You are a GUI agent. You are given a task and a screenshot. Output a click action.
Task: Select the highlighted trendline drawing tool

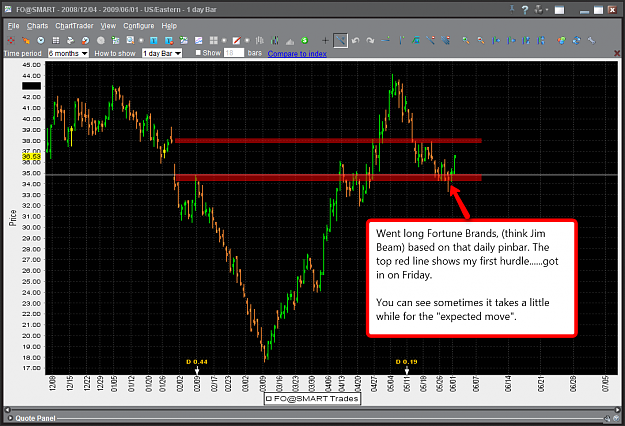click(x=340, y=40)
